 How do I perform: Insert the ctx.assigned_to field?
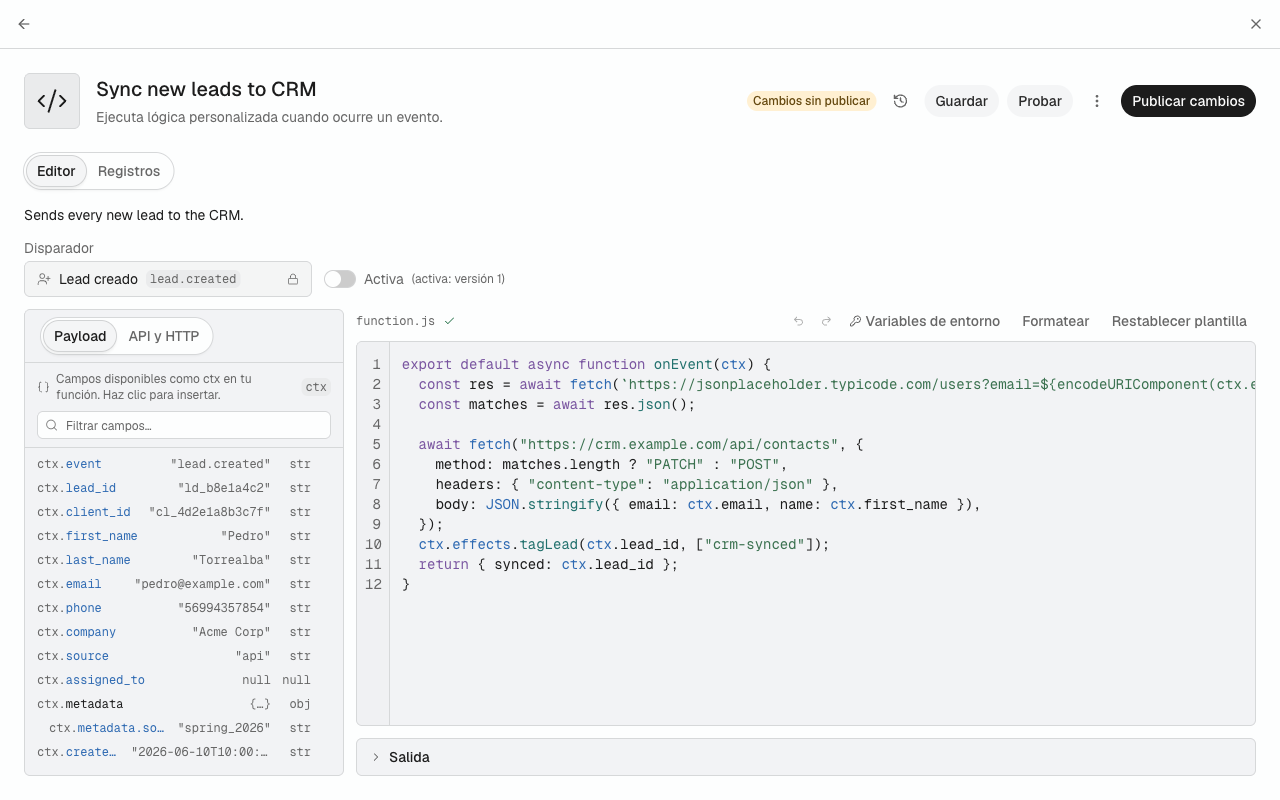(184, 680)
